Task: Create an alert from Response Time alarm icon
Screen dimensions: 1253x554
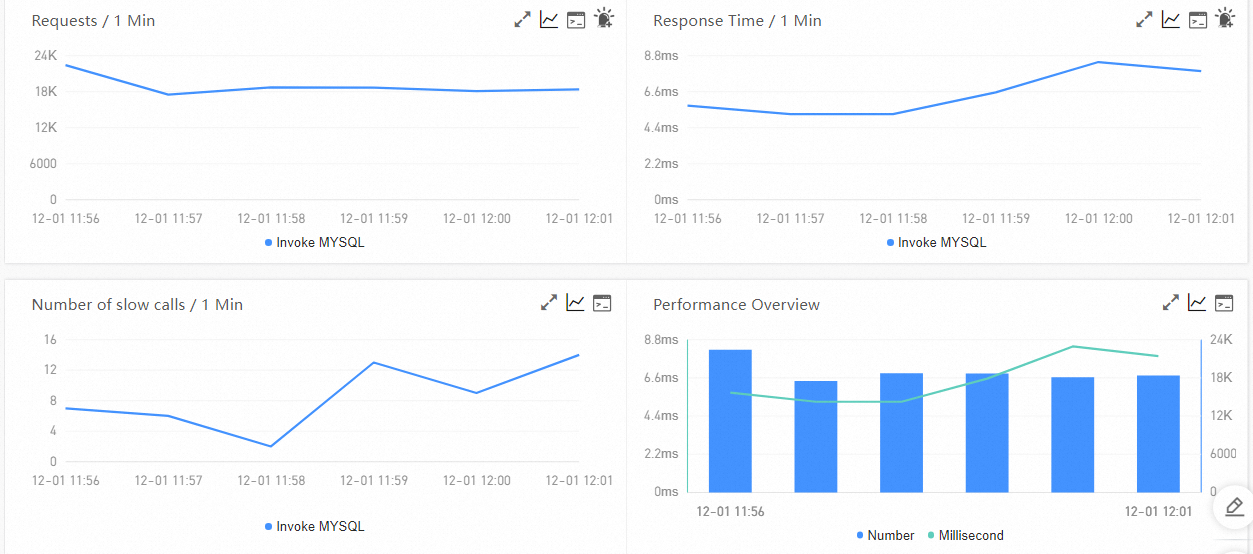Action: [1226, 18]
